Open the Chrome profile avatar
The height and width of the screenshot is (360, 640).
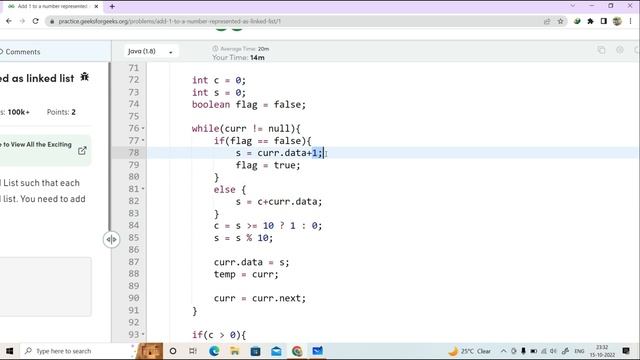pyautogui.click(x=617, y=21)
